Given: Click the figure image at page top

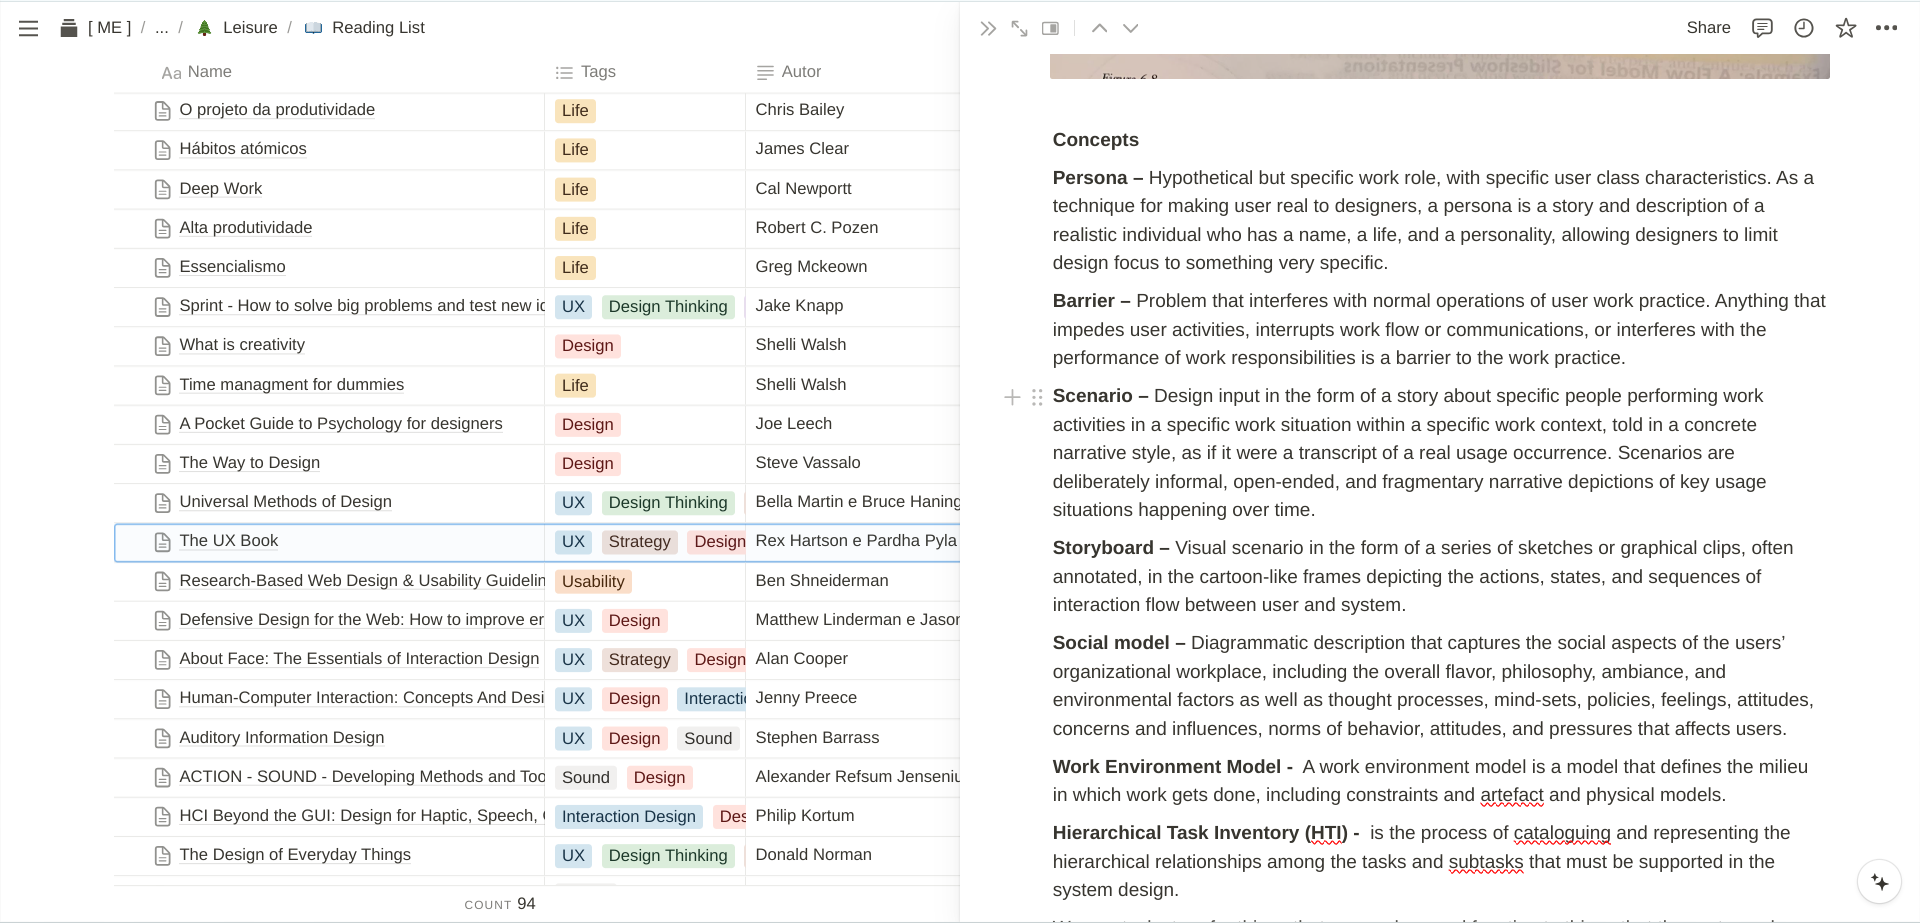Looking at the screenshot, I should click(1440, 66).
